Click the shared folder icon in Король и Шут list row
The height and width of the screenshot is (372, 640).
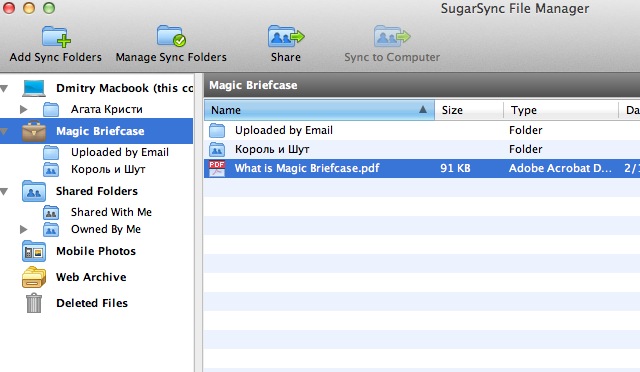(x=217, y=149)
